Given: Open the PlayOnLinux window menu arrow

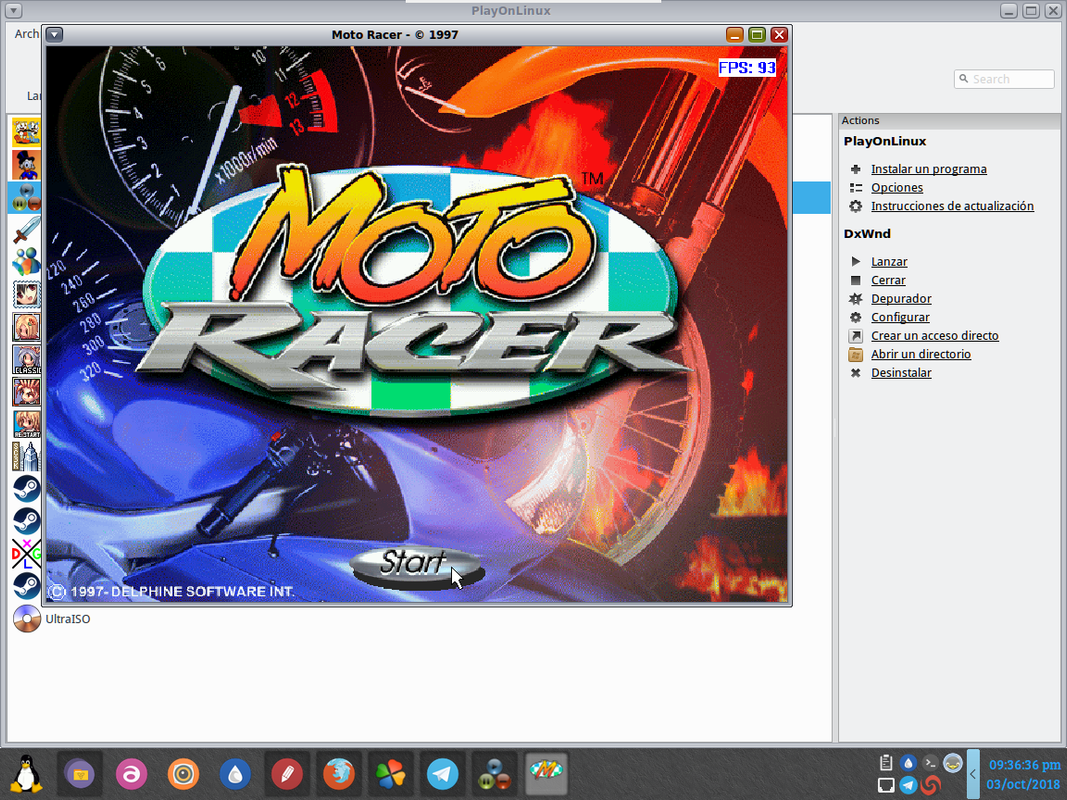Looking at the screenshot, I should [x=13, y=10].
